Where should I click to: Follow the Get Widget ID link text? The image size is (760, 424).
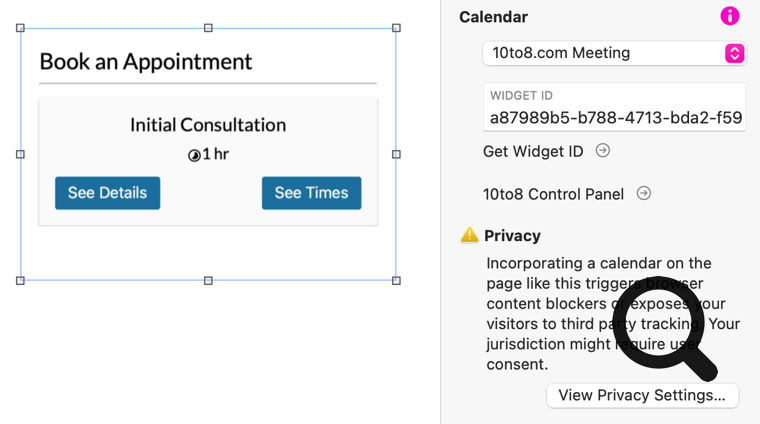point(533,151)
